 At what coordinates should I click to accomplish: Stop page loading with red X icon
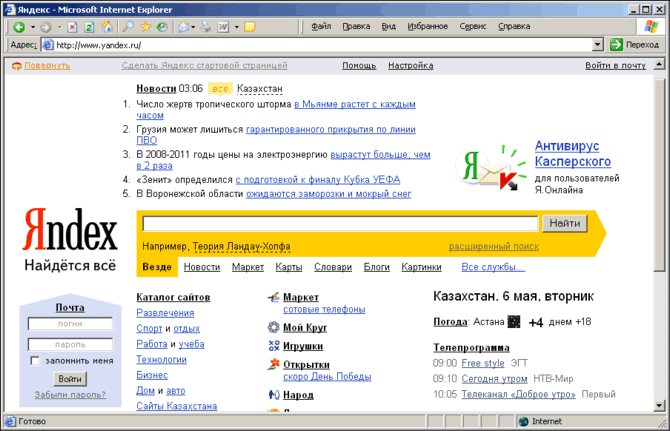tap(72, 27)
